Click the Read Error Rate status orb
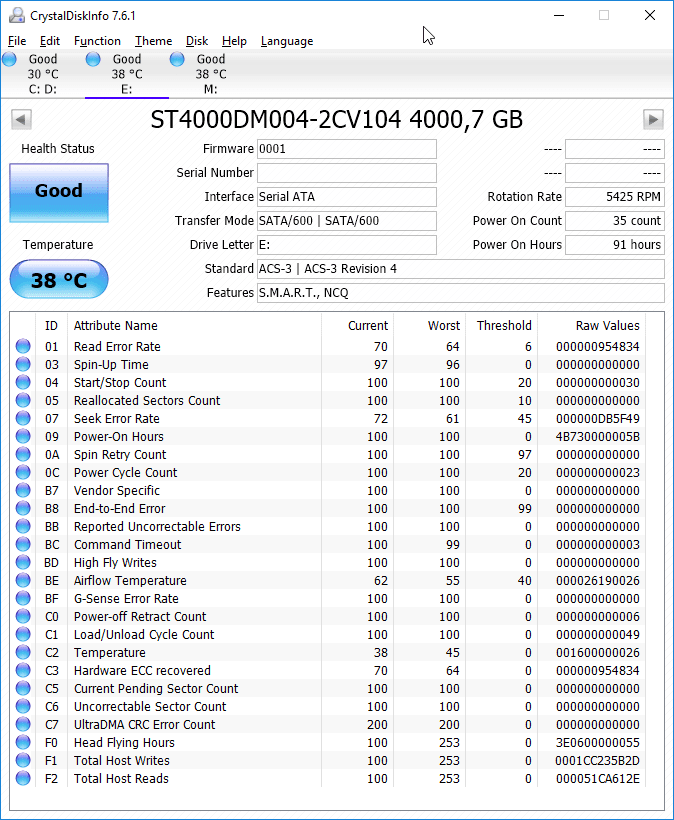This screenshot has height=820, width=674. [23, 346]
